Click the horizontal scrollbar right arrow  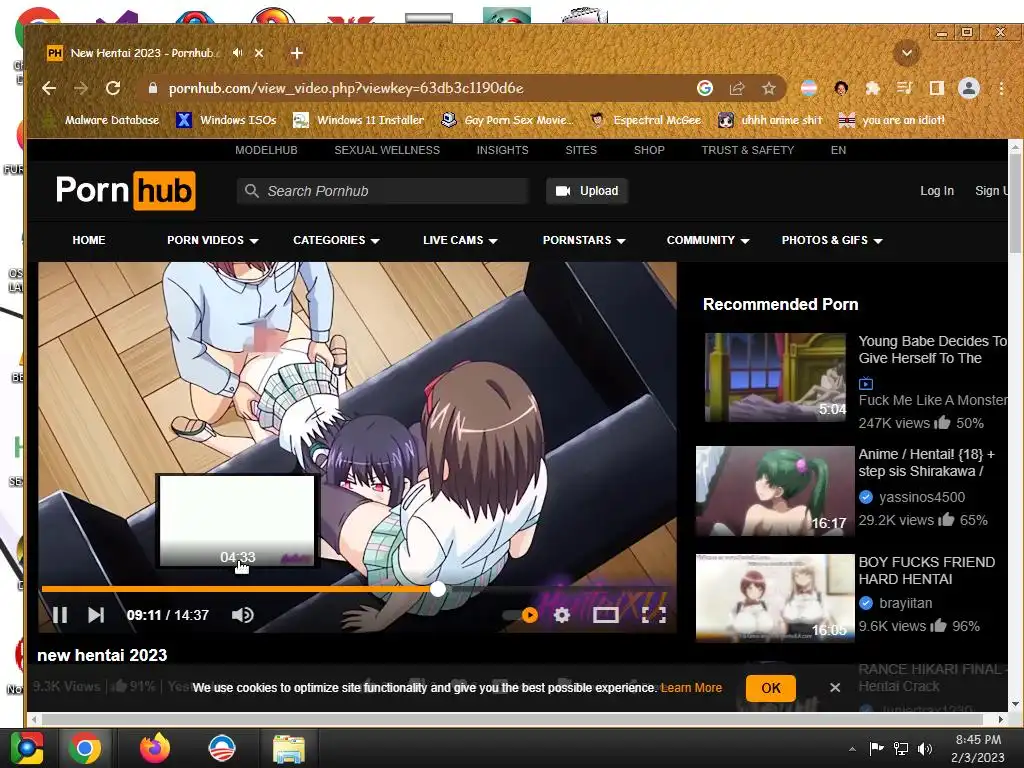click(x=1001, y=719)
